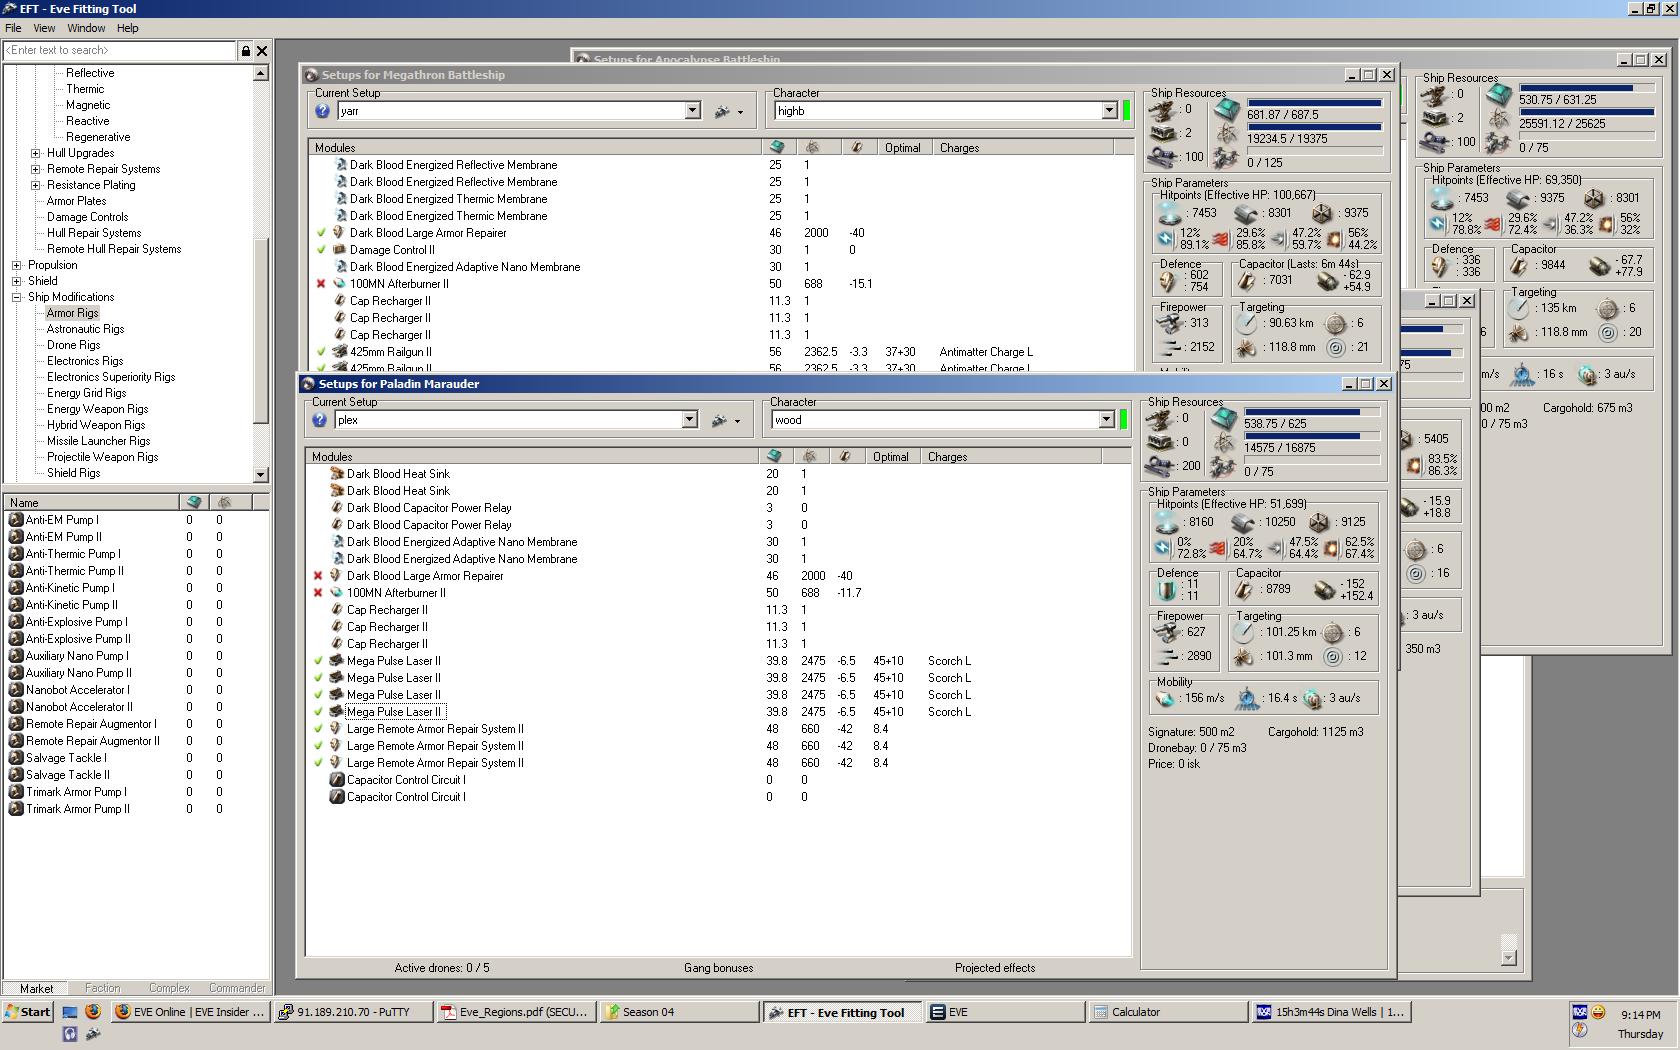Open the Current Setup dropdown showing plex
Screen dimensions: 1680x1050
(689, 420)
